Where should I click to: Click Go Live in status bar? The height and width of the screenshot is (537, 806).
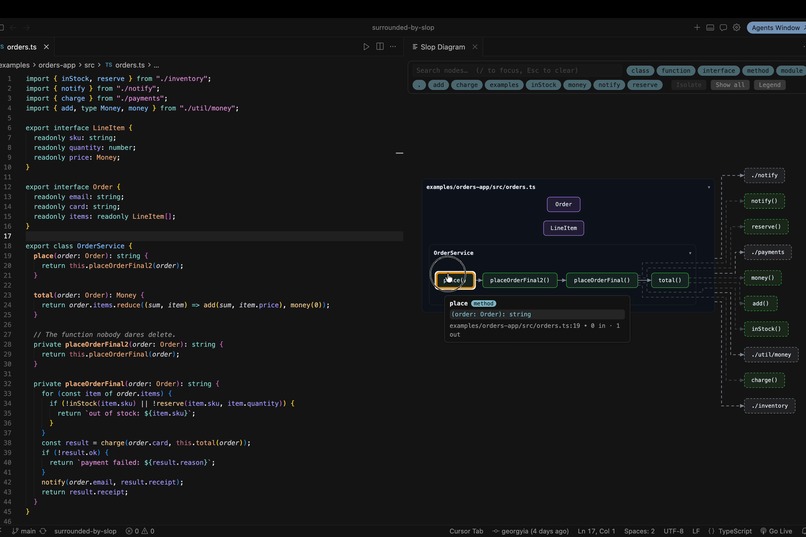[776, 531]
